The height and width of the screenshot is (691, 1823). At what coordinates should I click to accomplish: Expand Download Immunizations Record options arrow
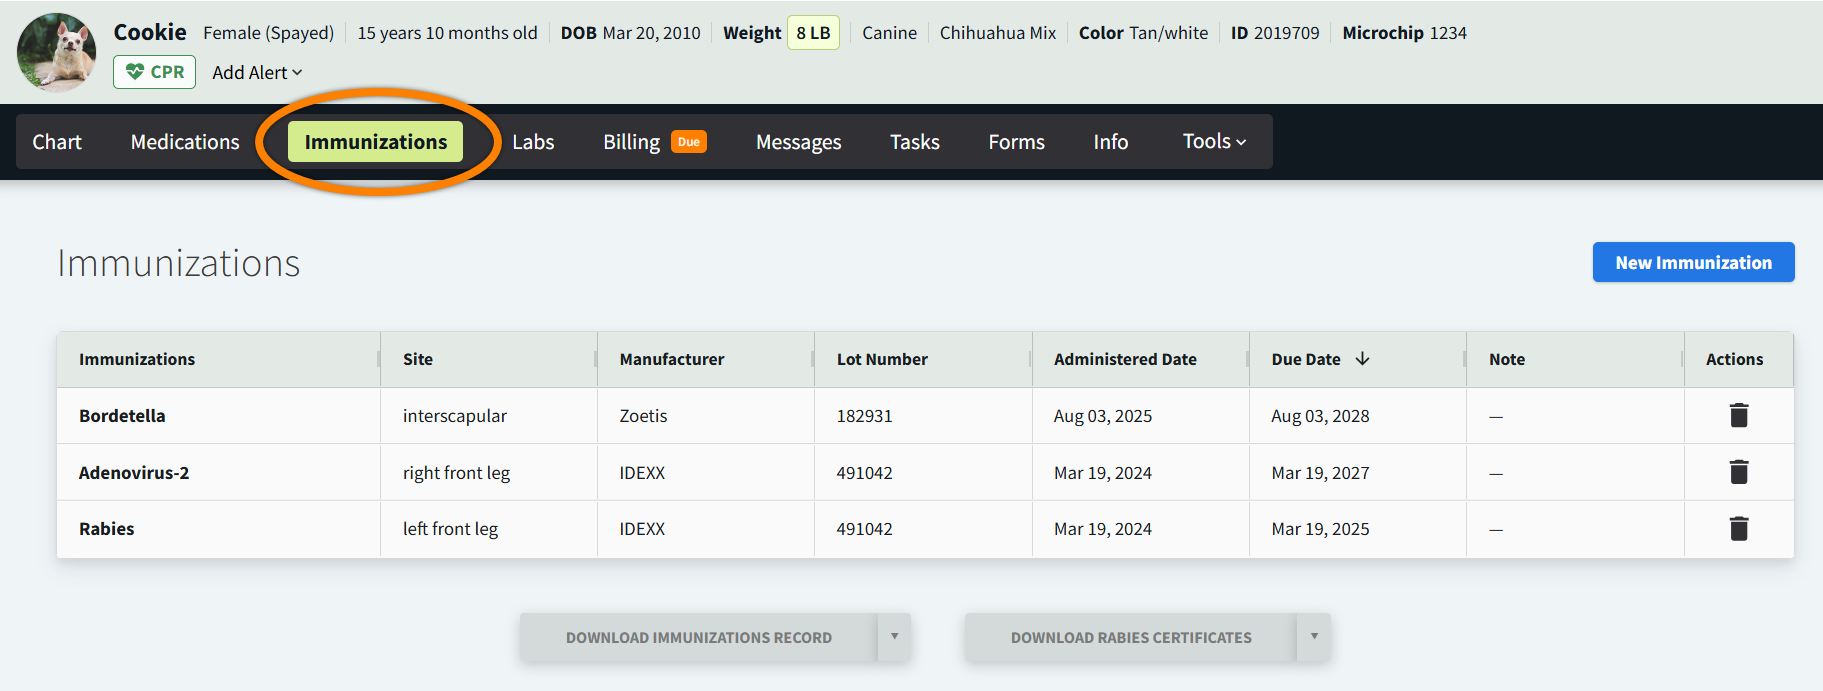(x=894, y=637)
